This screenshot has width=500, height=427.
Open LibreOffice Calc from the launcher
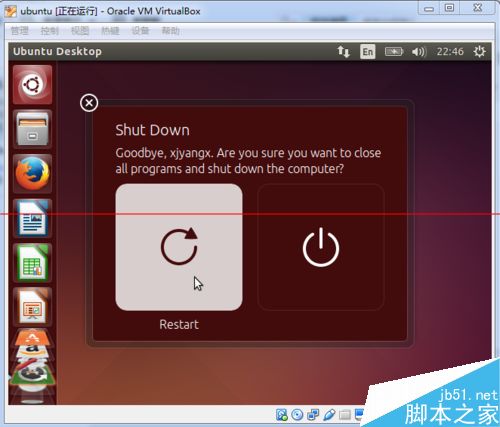pyautogui.click(x=32, y=263)
